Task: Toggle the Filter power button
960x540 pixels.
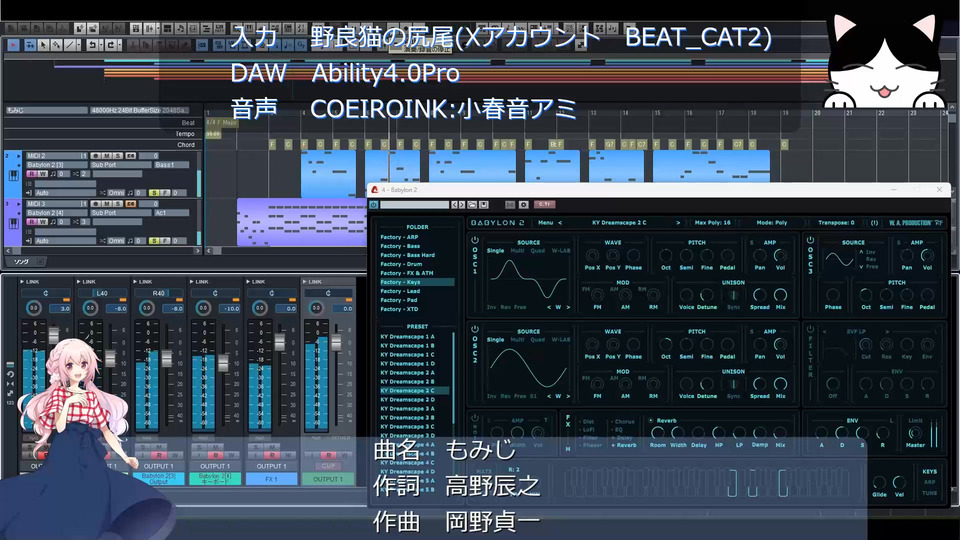Action: pyautogui.click(x=810, y=329)
